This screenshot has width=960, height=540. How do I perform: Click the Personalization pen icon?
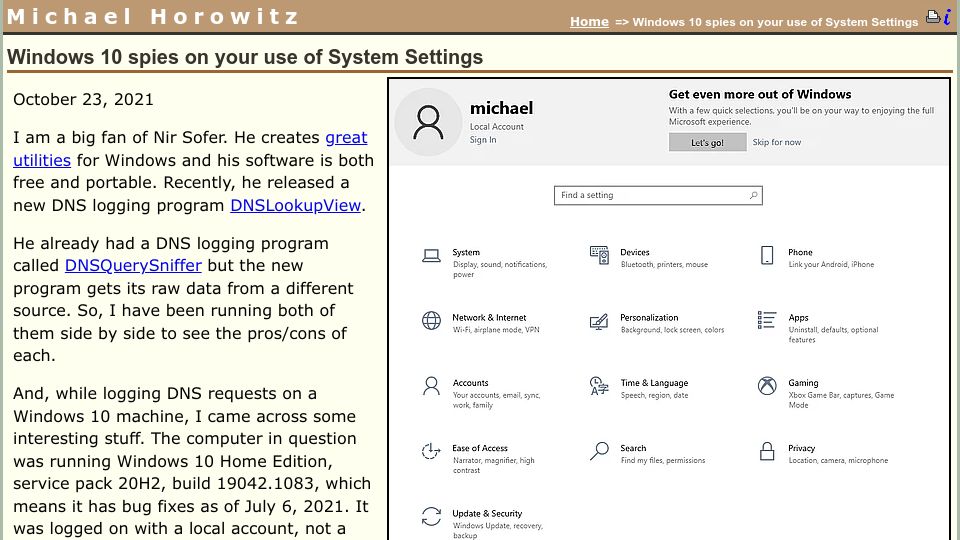[599, 321]
